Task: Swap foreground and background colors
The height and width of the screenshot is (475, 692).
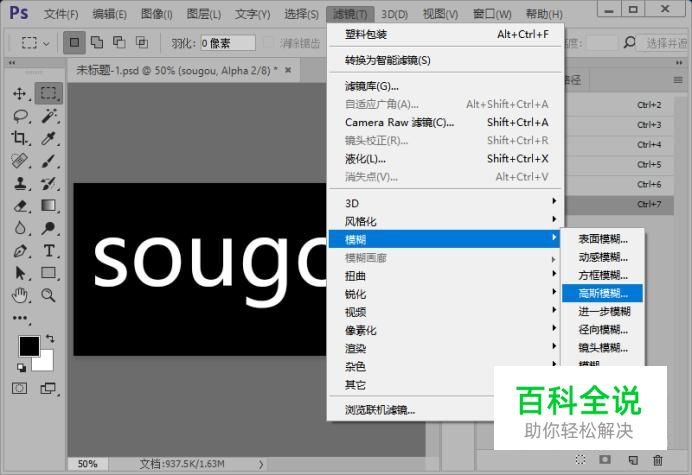Action: pos(50,339)
